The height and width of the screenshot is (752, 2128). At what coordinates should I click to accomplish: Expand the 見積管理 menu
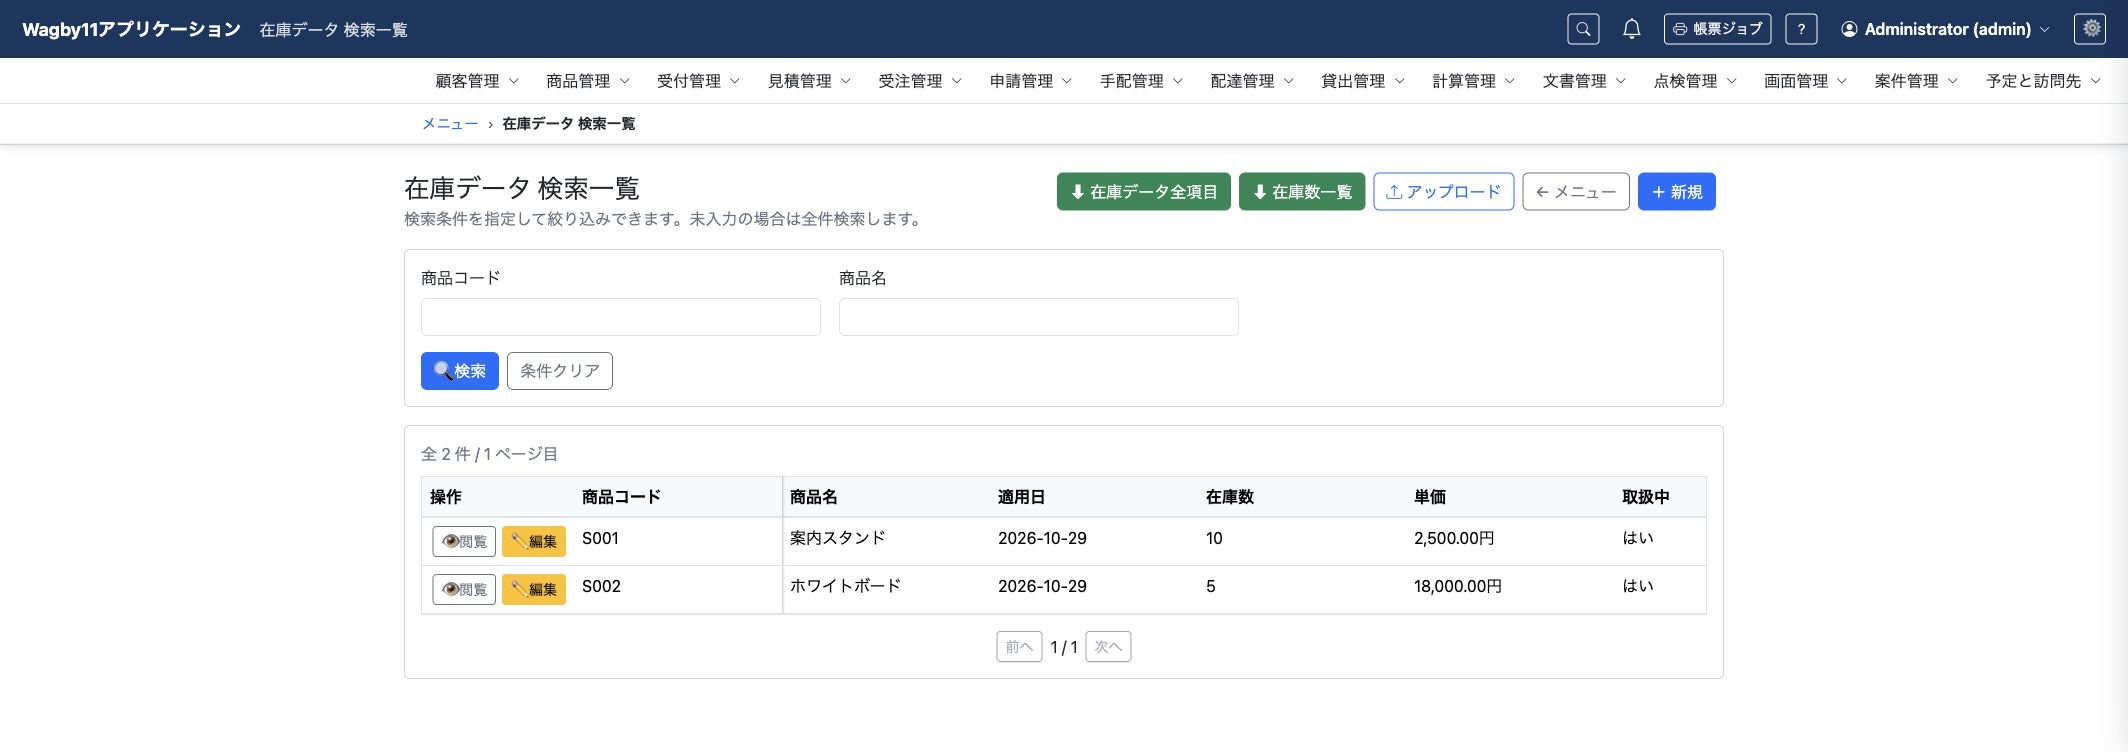(x=810, y=81)
